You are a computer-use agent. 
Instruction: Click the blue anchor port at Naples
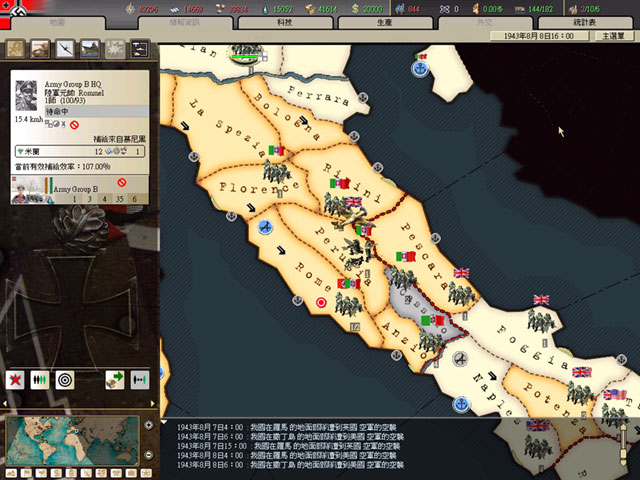461,404
